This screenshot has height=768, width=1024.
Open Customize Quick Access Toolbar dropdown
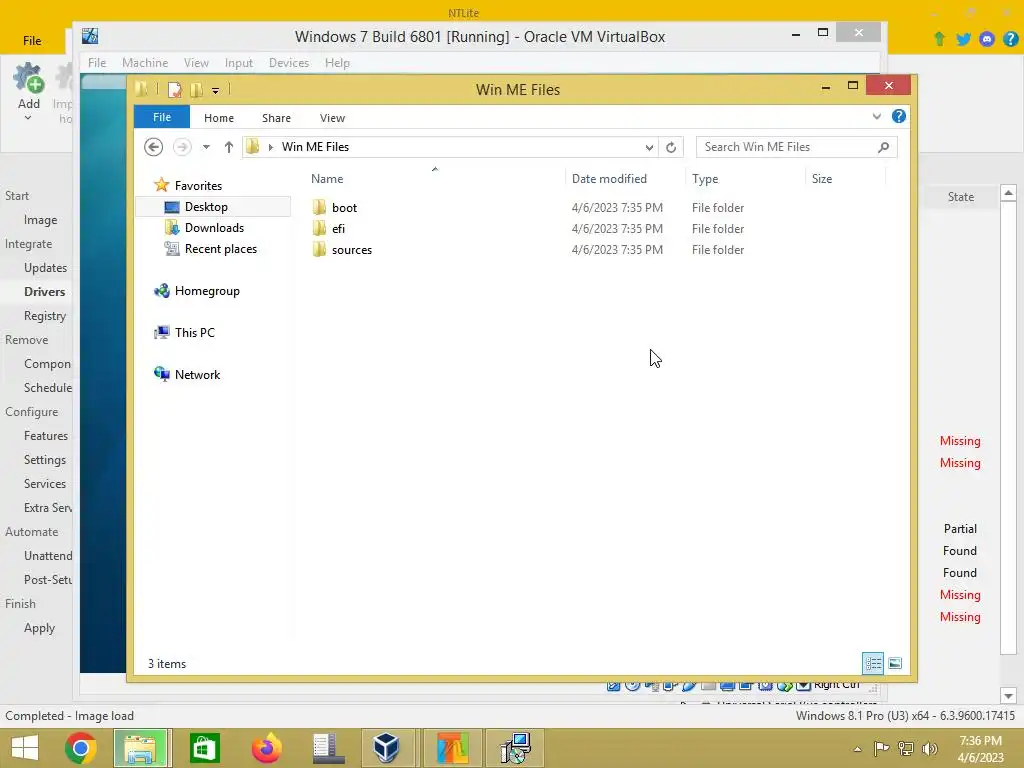click(216, 91)
